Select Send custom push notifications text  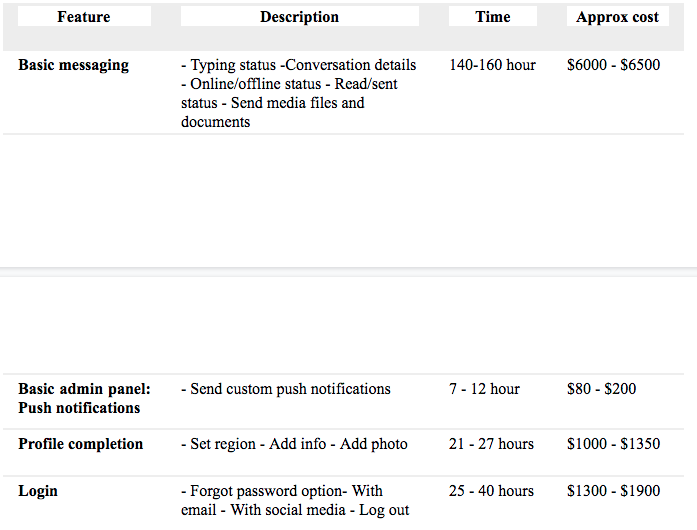(285, 389)
